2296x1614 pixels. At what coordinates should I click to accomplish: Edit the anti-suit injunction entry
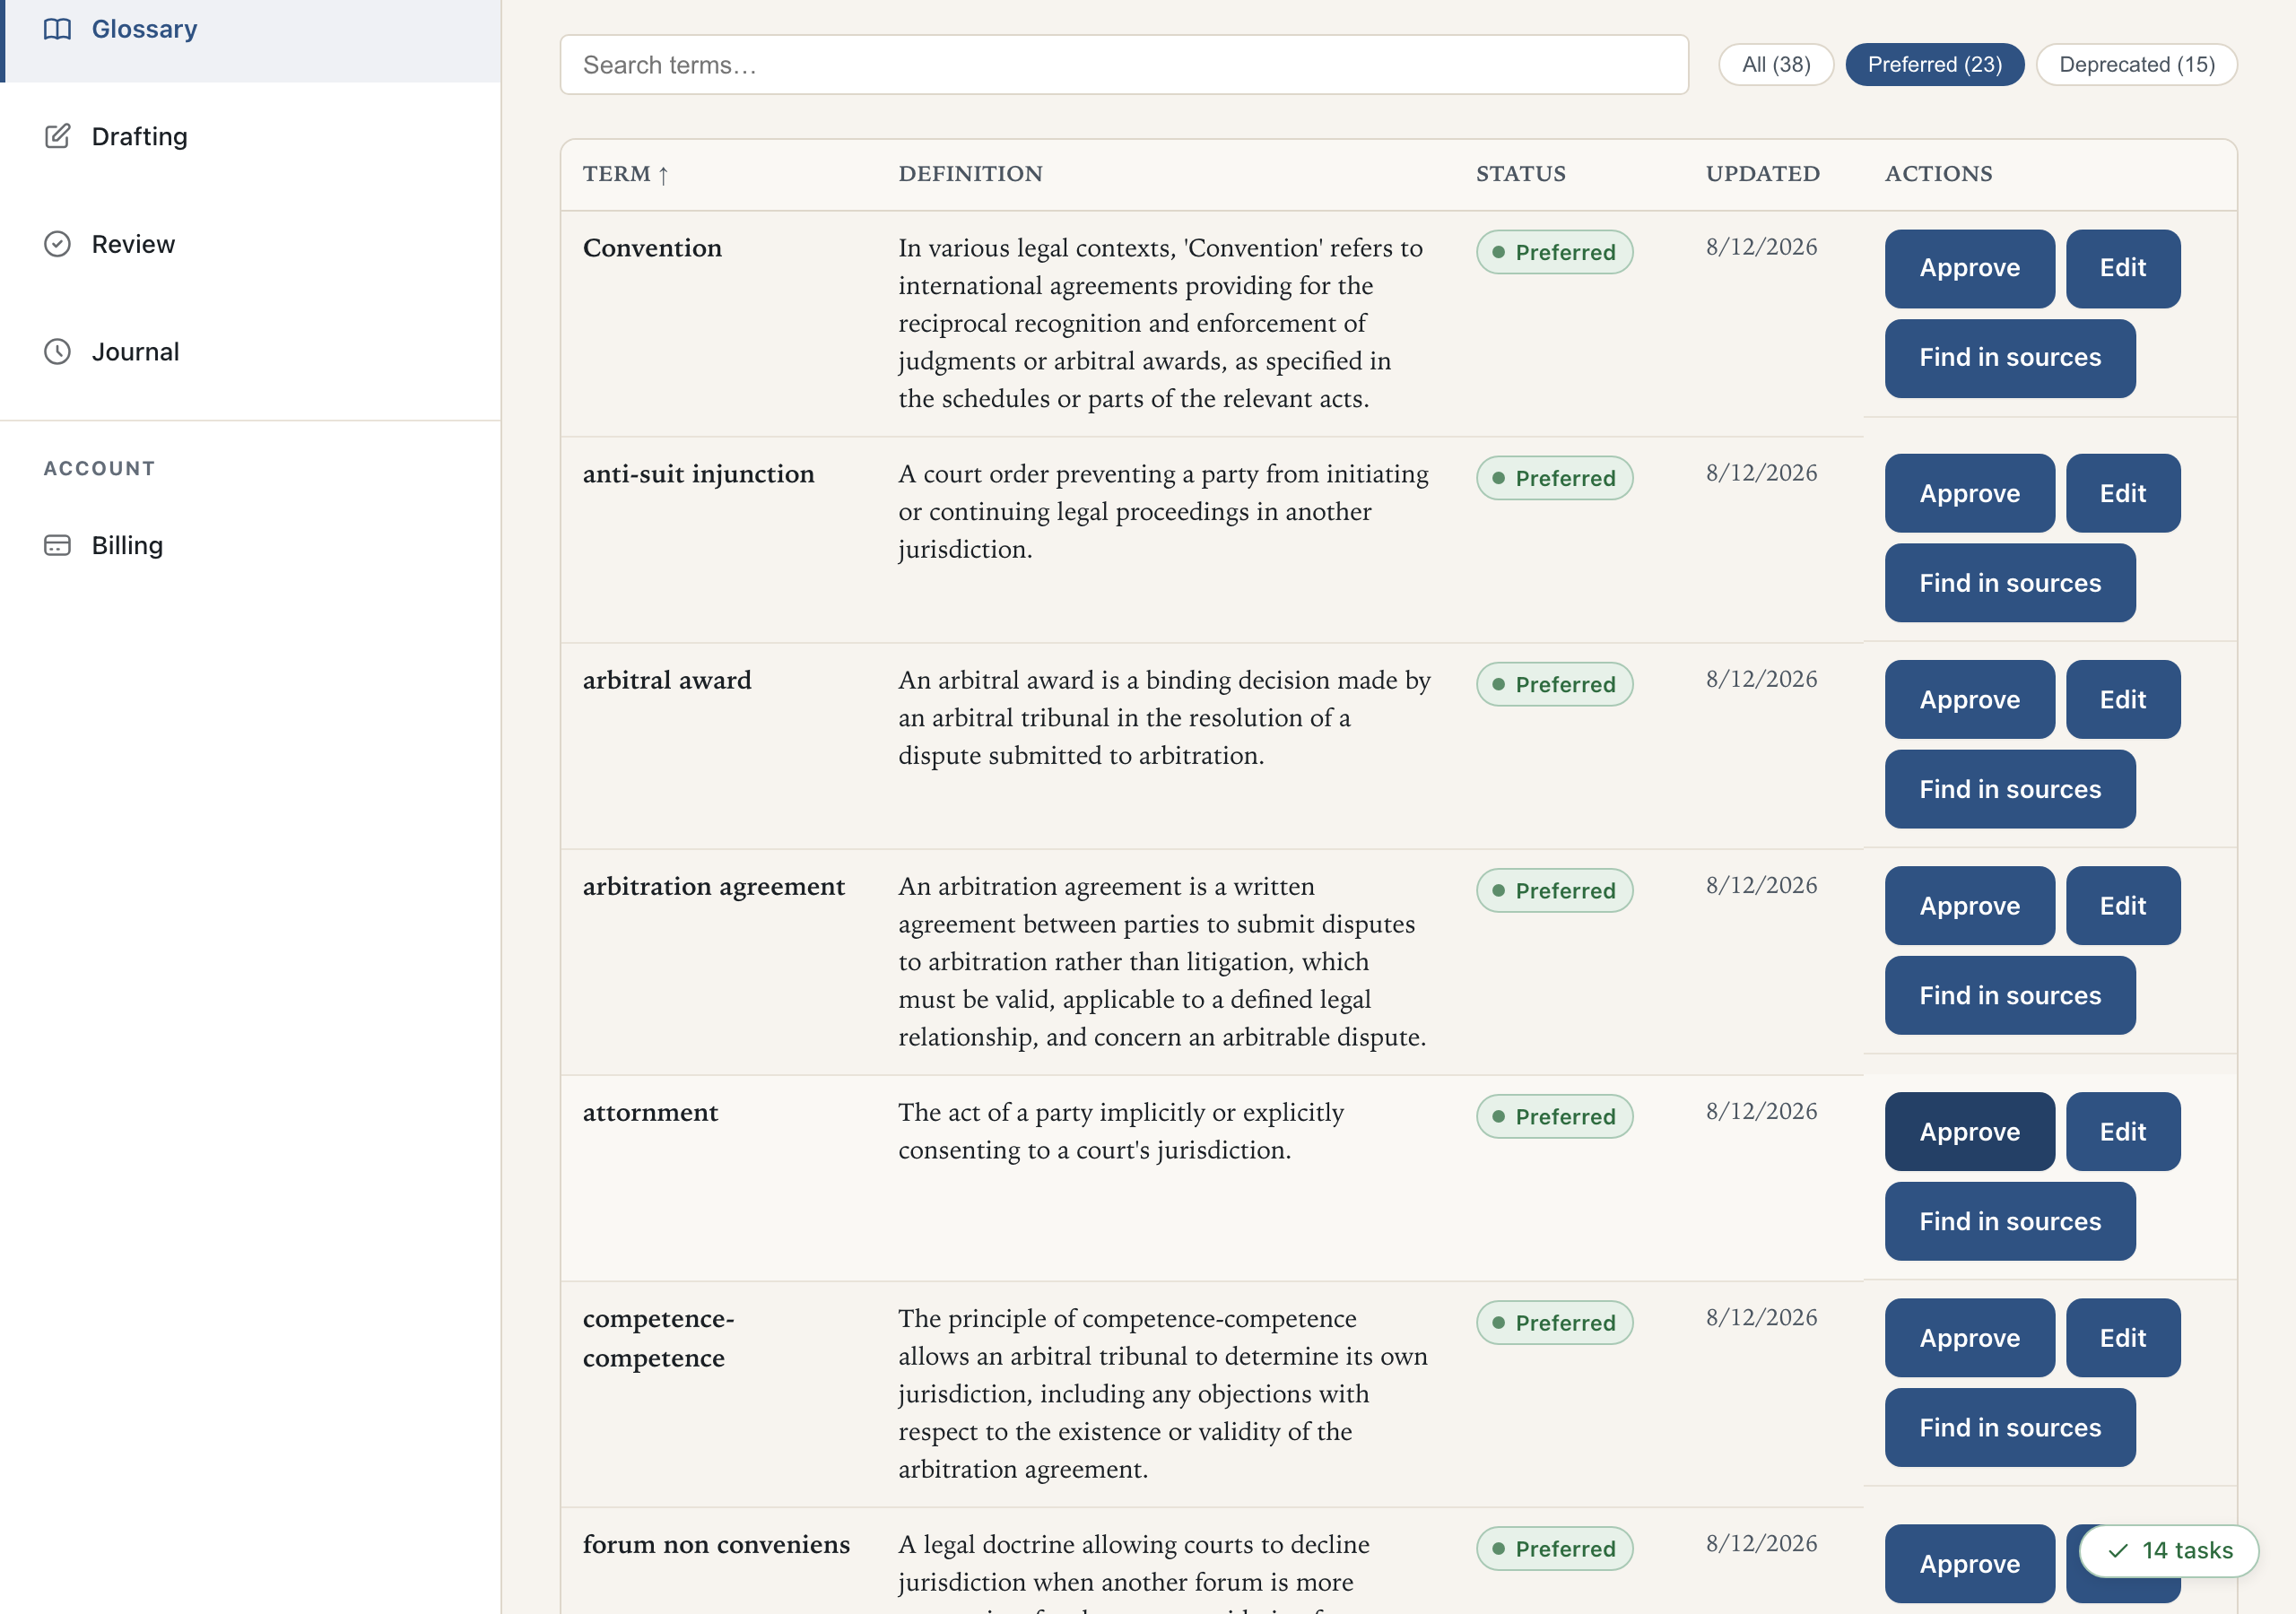pos(2122,493)
